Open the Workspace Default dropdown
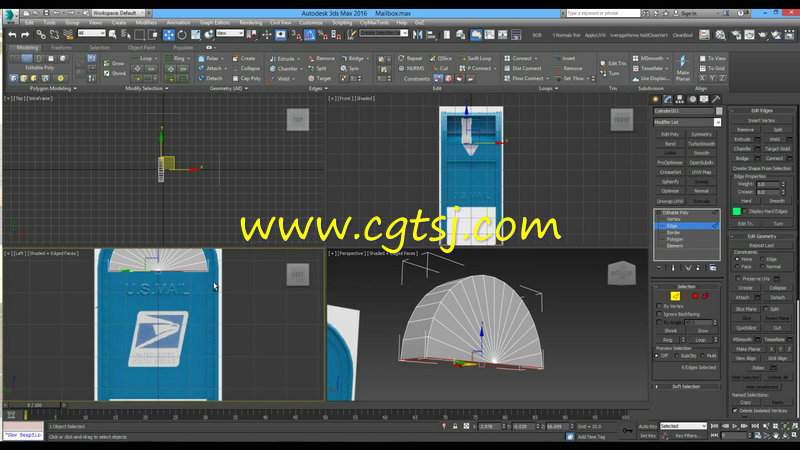The image size is (800, 450). tap(118, 13)
